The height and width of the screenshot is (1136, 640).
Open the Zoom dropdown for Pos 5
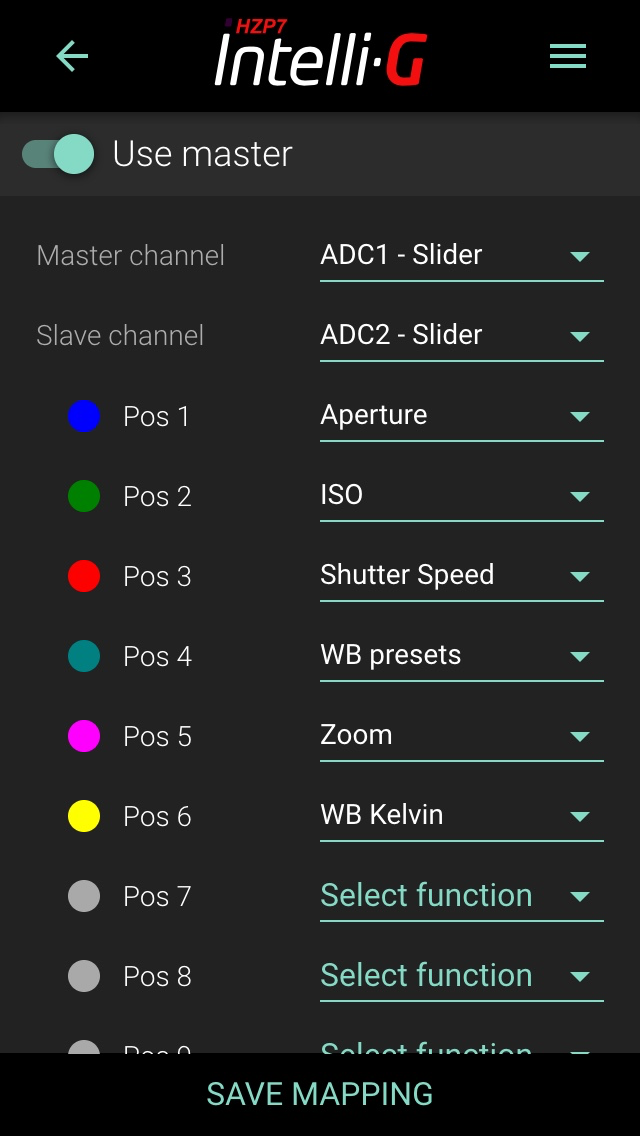461,736
